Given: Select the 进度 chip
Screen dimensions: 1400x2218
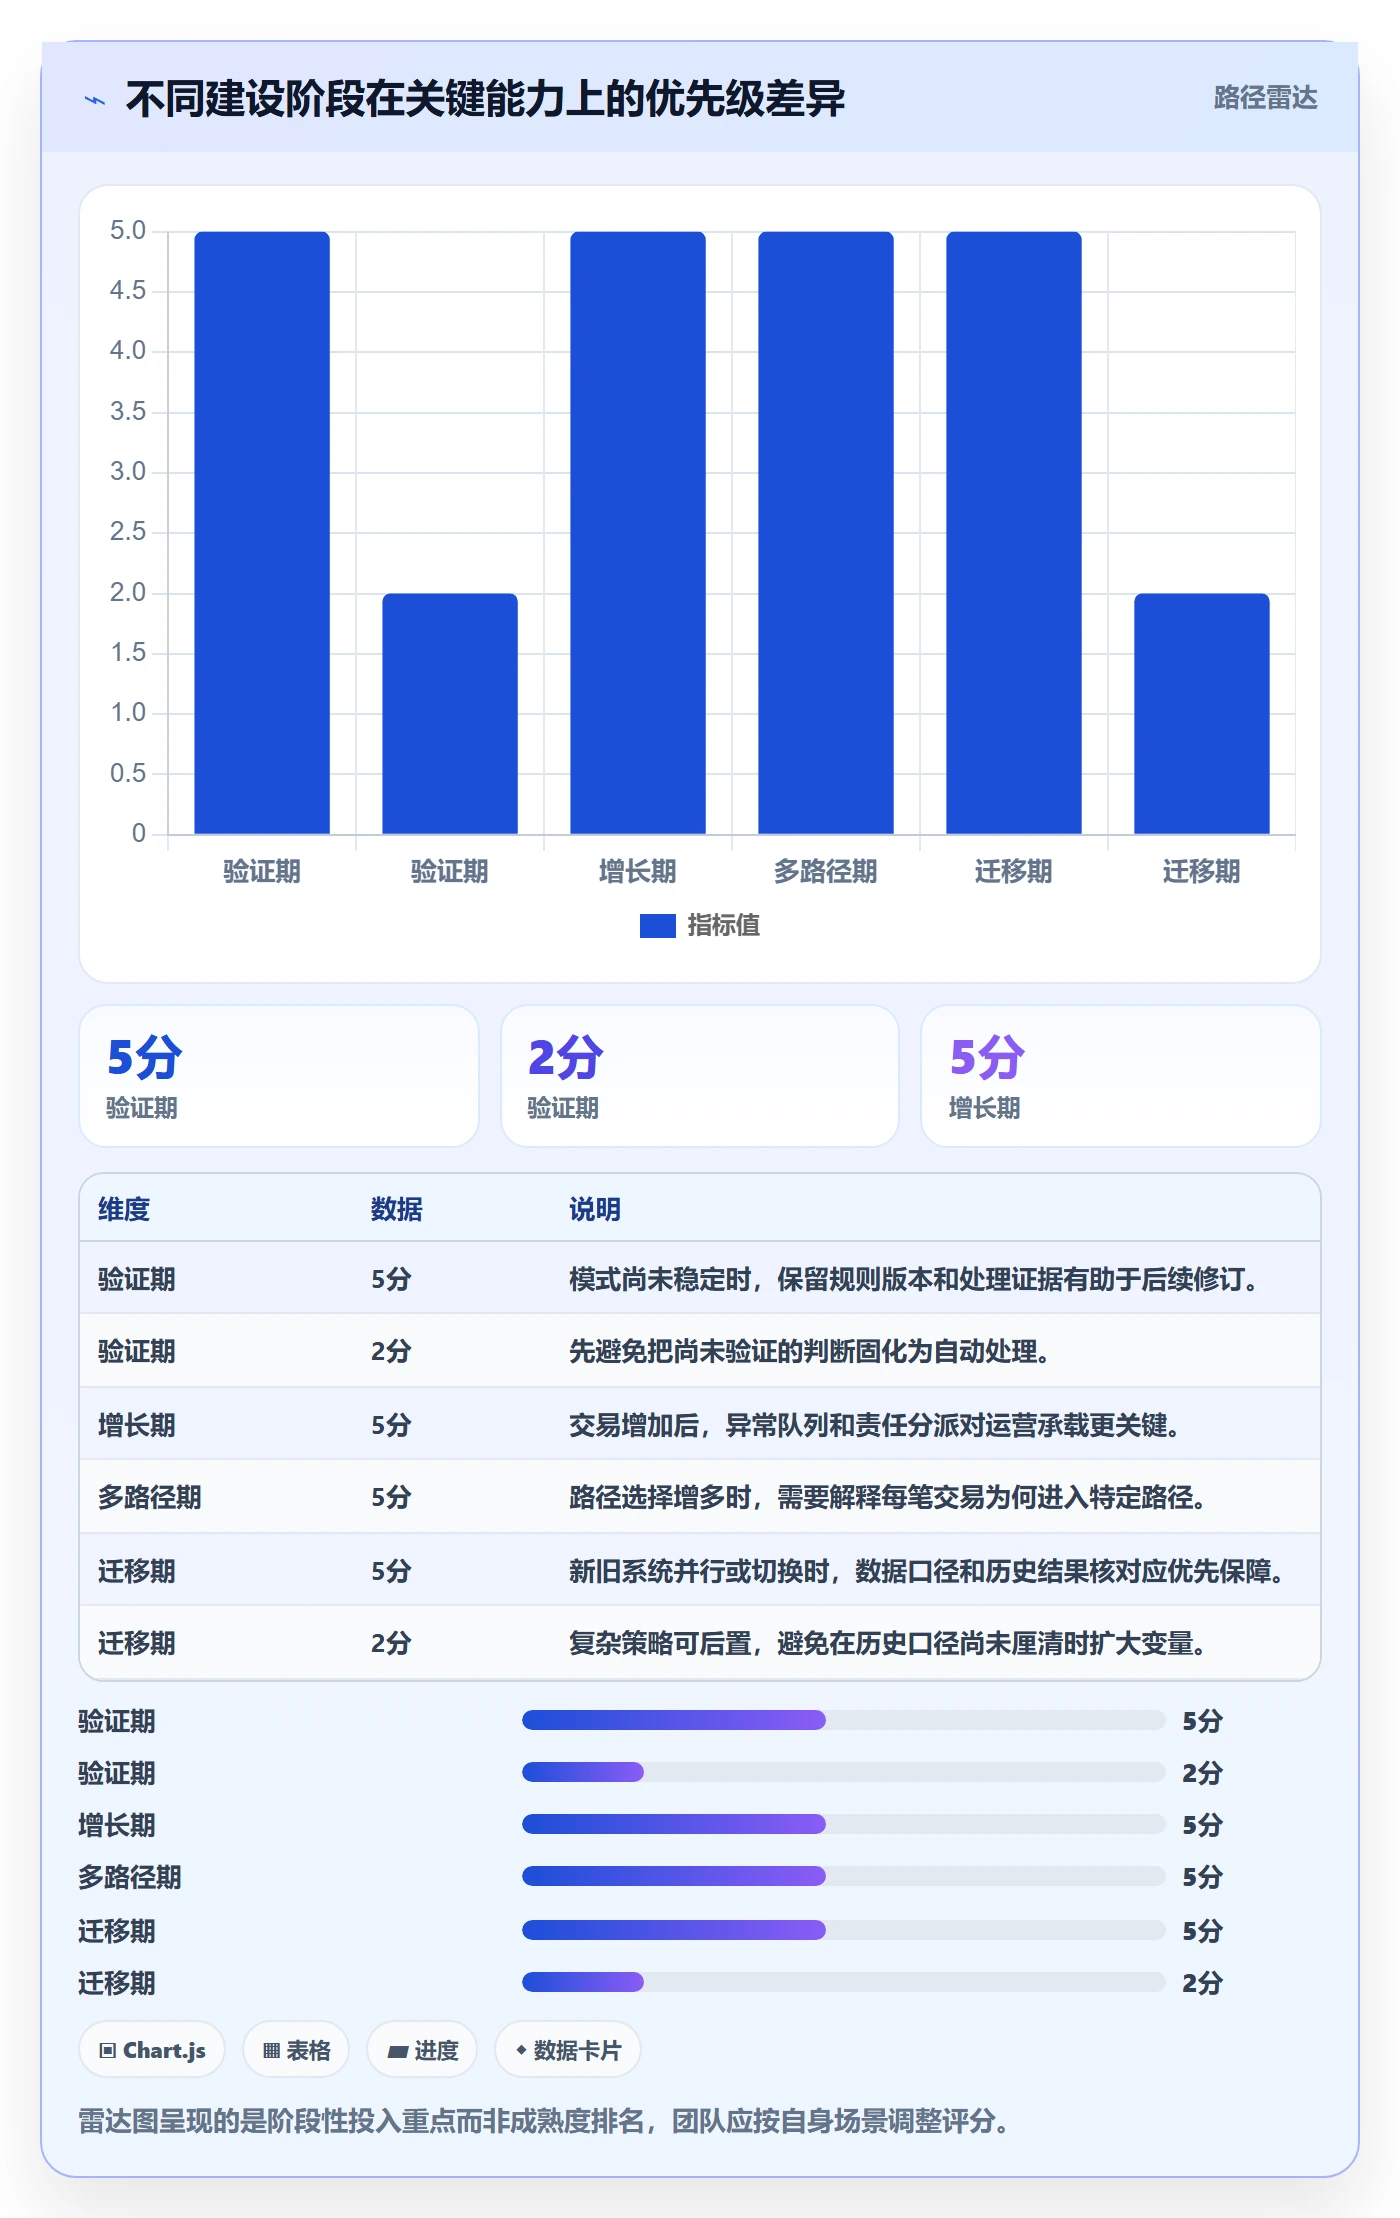Looking at the screenshot, I should tap(422, 2050).
